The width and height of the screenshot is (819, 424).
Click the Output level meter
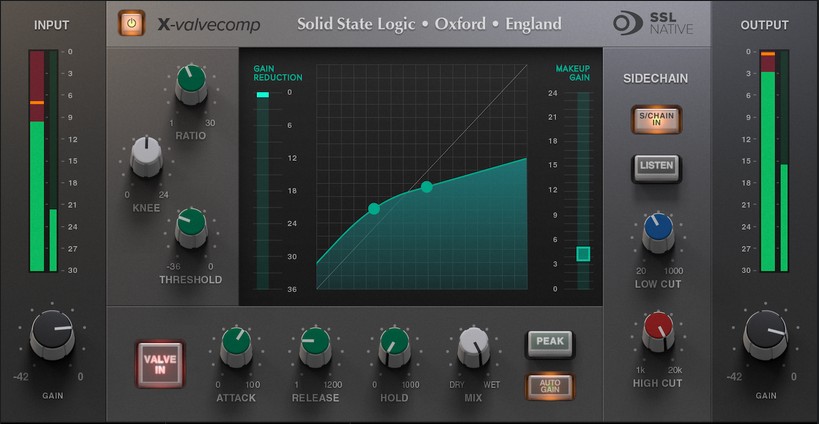tap(774, 161)
